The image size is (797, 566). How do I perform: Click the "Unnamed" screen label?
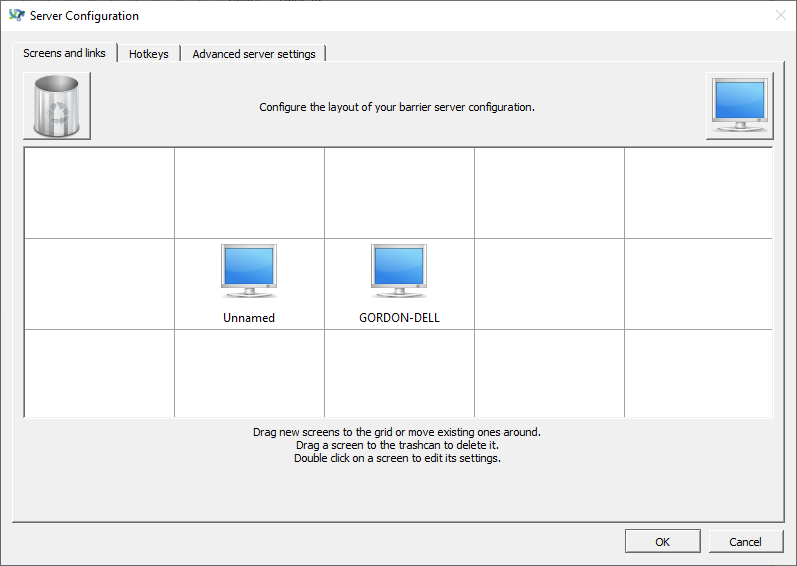(x=249, y=318)
